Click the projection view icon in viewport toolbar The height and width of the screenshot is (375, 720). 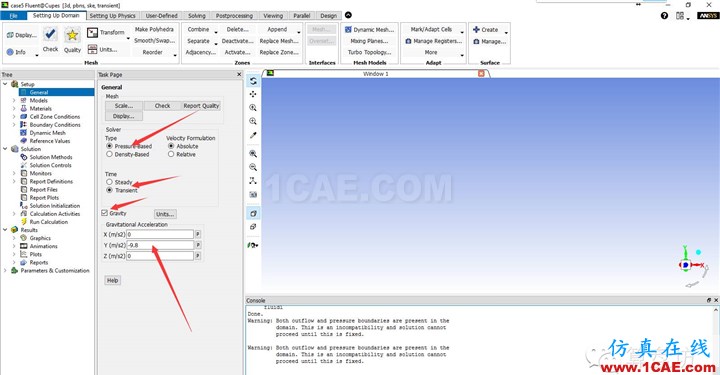[253, 213]
